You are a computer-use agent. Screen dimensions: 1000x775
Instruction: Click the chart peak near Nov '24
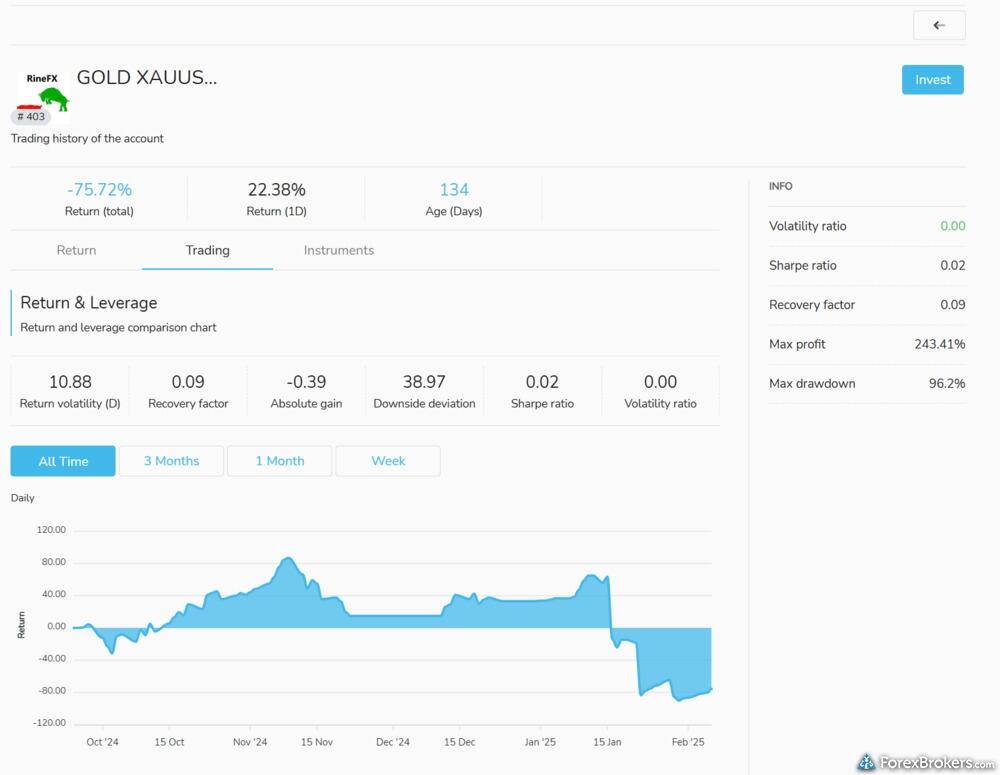(288, 559)
